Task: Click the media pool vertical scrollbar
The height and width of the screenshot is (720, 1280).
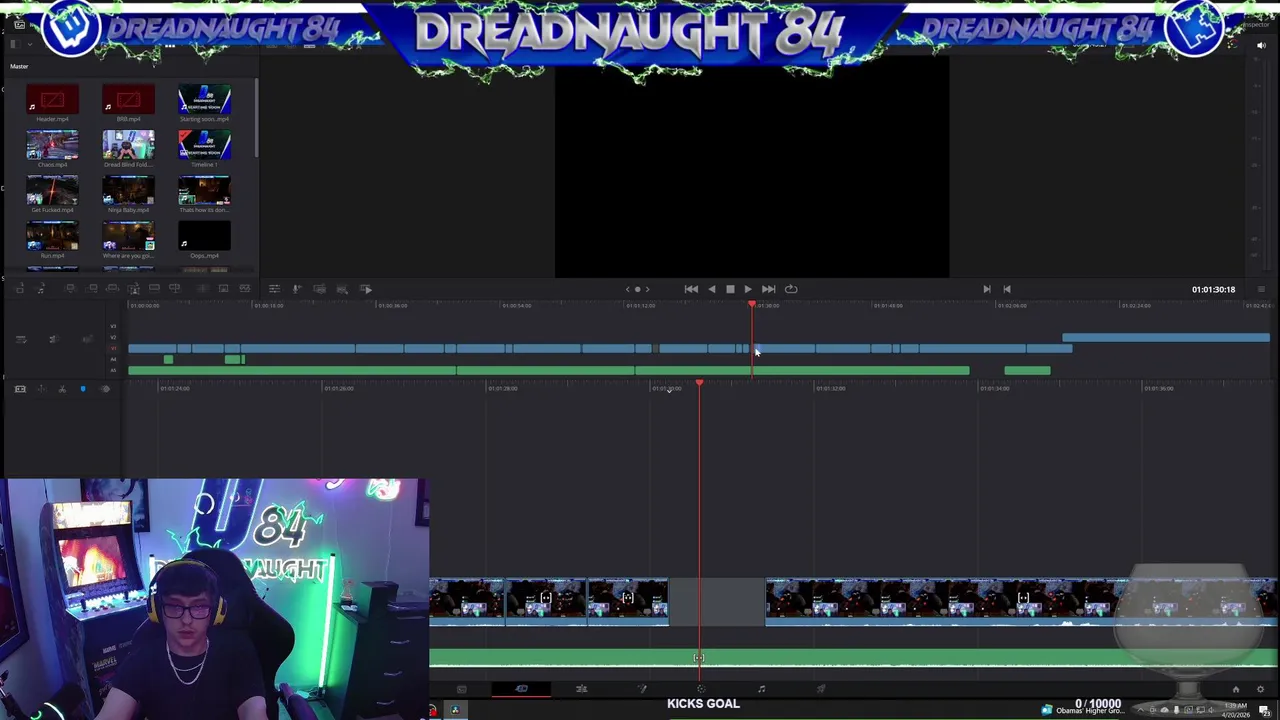Action: click(257, 118)
